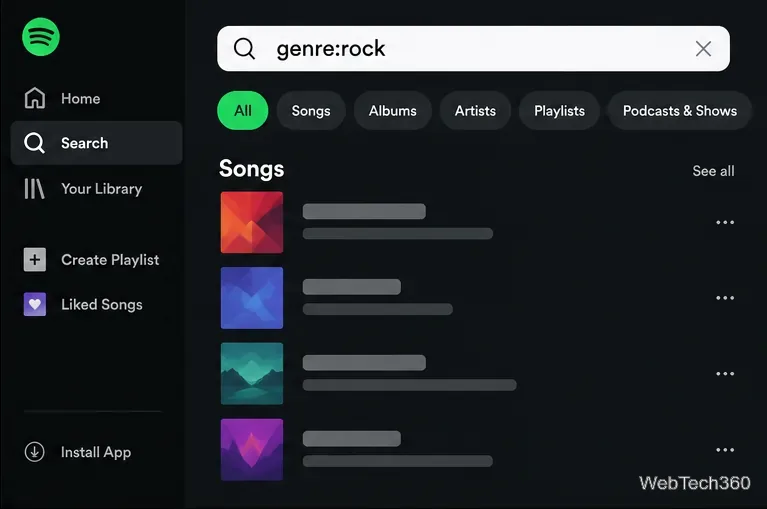Click the Songs section heading
Screen dimensions: 767x509
pos(251,169)
